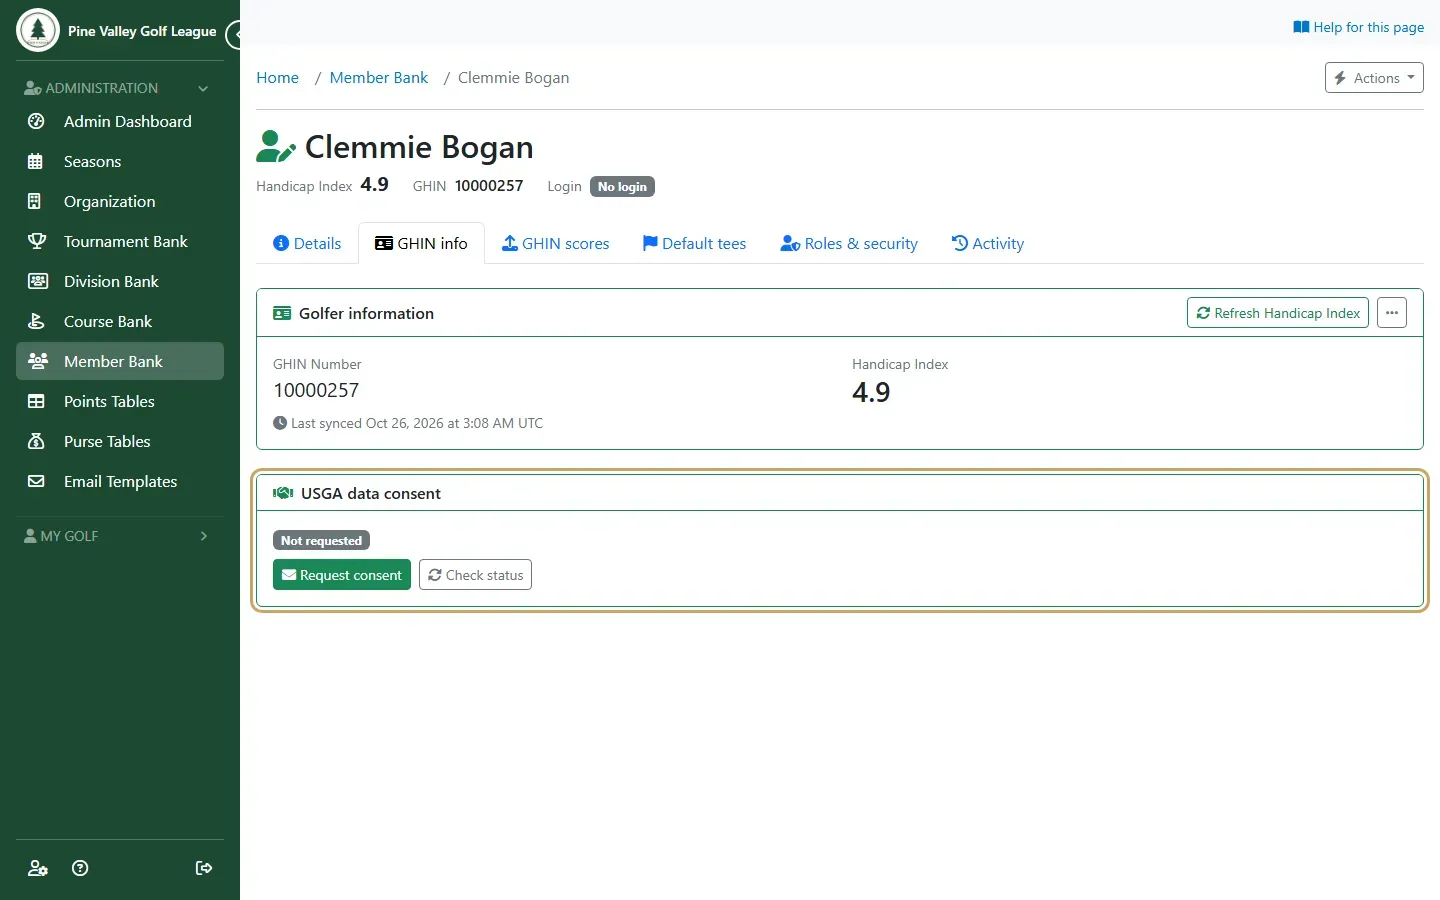This screenshot has width=1440, height=900.
Task: Click the help question mark icon
Action: (x=81, y=868)
